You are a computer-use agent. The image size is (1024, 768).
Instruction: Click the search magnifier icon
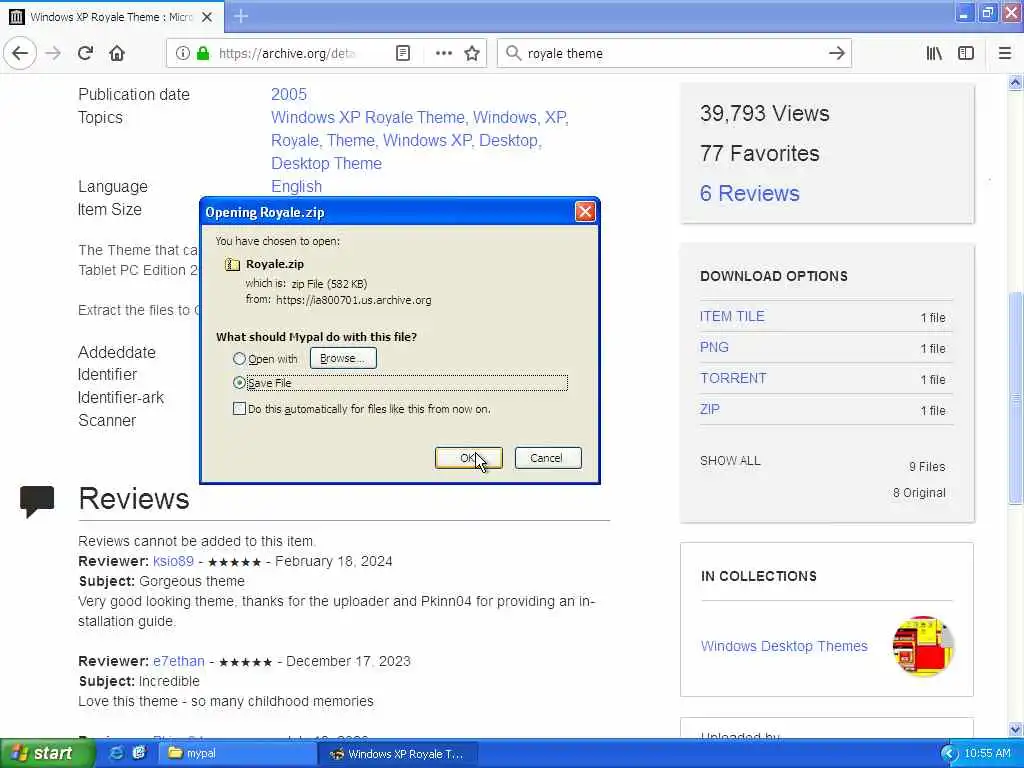513,54
